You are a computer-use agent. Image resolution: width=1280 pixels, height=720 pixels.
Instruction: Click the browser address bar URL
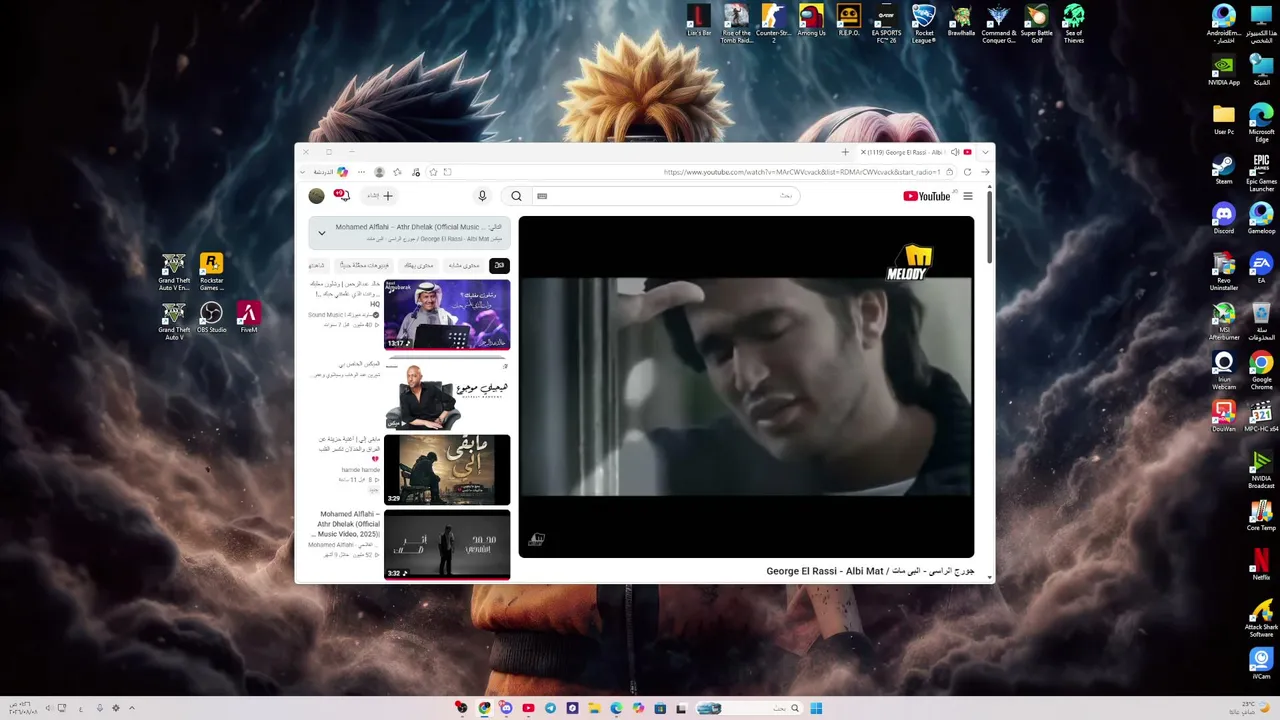[x=802, y=172]
